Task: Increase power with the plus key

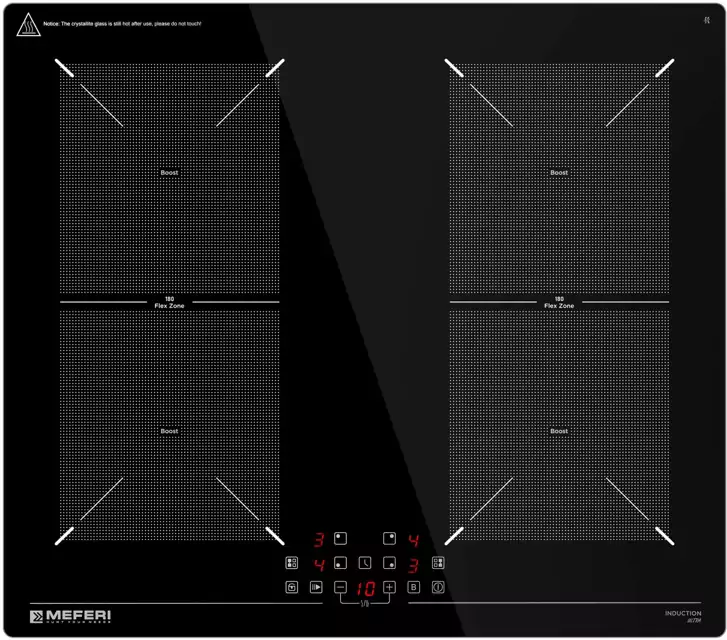Action: point(389,588)
